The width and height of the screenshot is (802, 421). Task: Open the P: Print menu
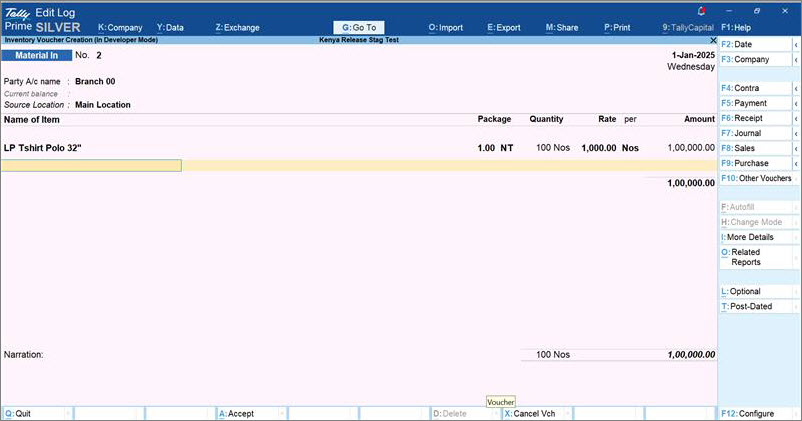[x=617, y=28]
